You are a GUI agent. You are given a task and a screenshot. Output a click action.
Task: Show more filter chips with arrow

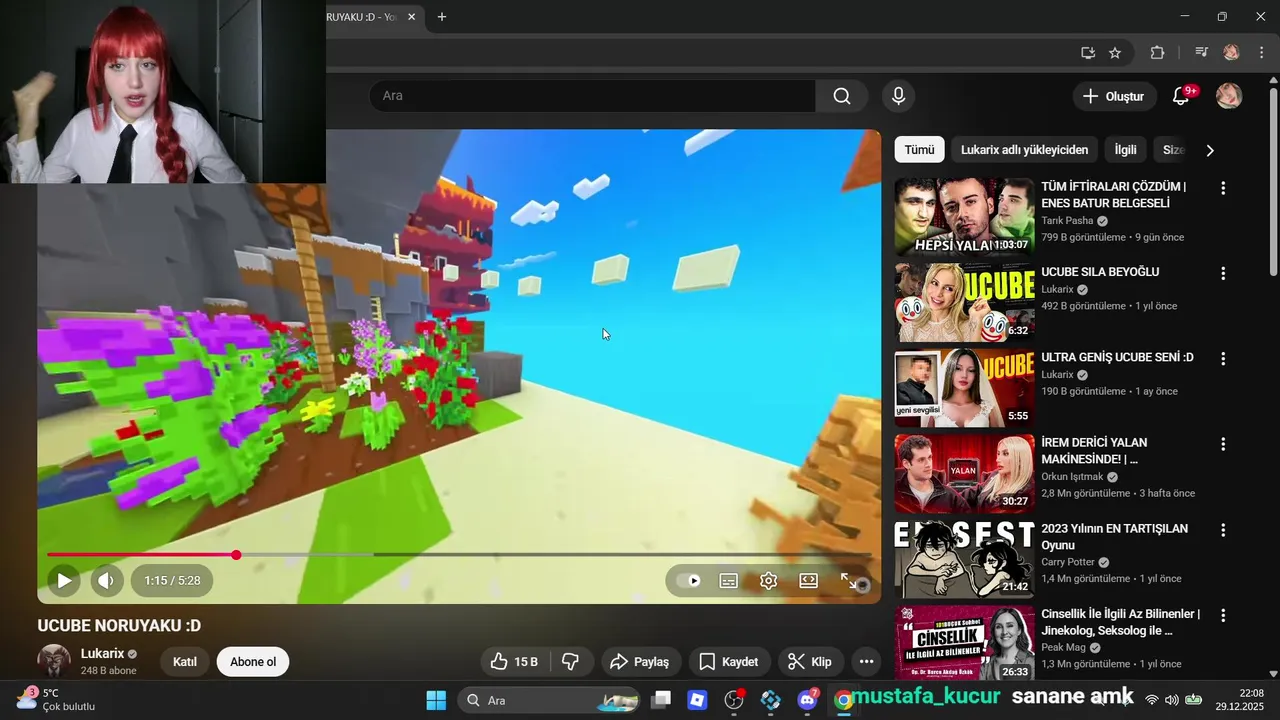[x=1210, y=150]
